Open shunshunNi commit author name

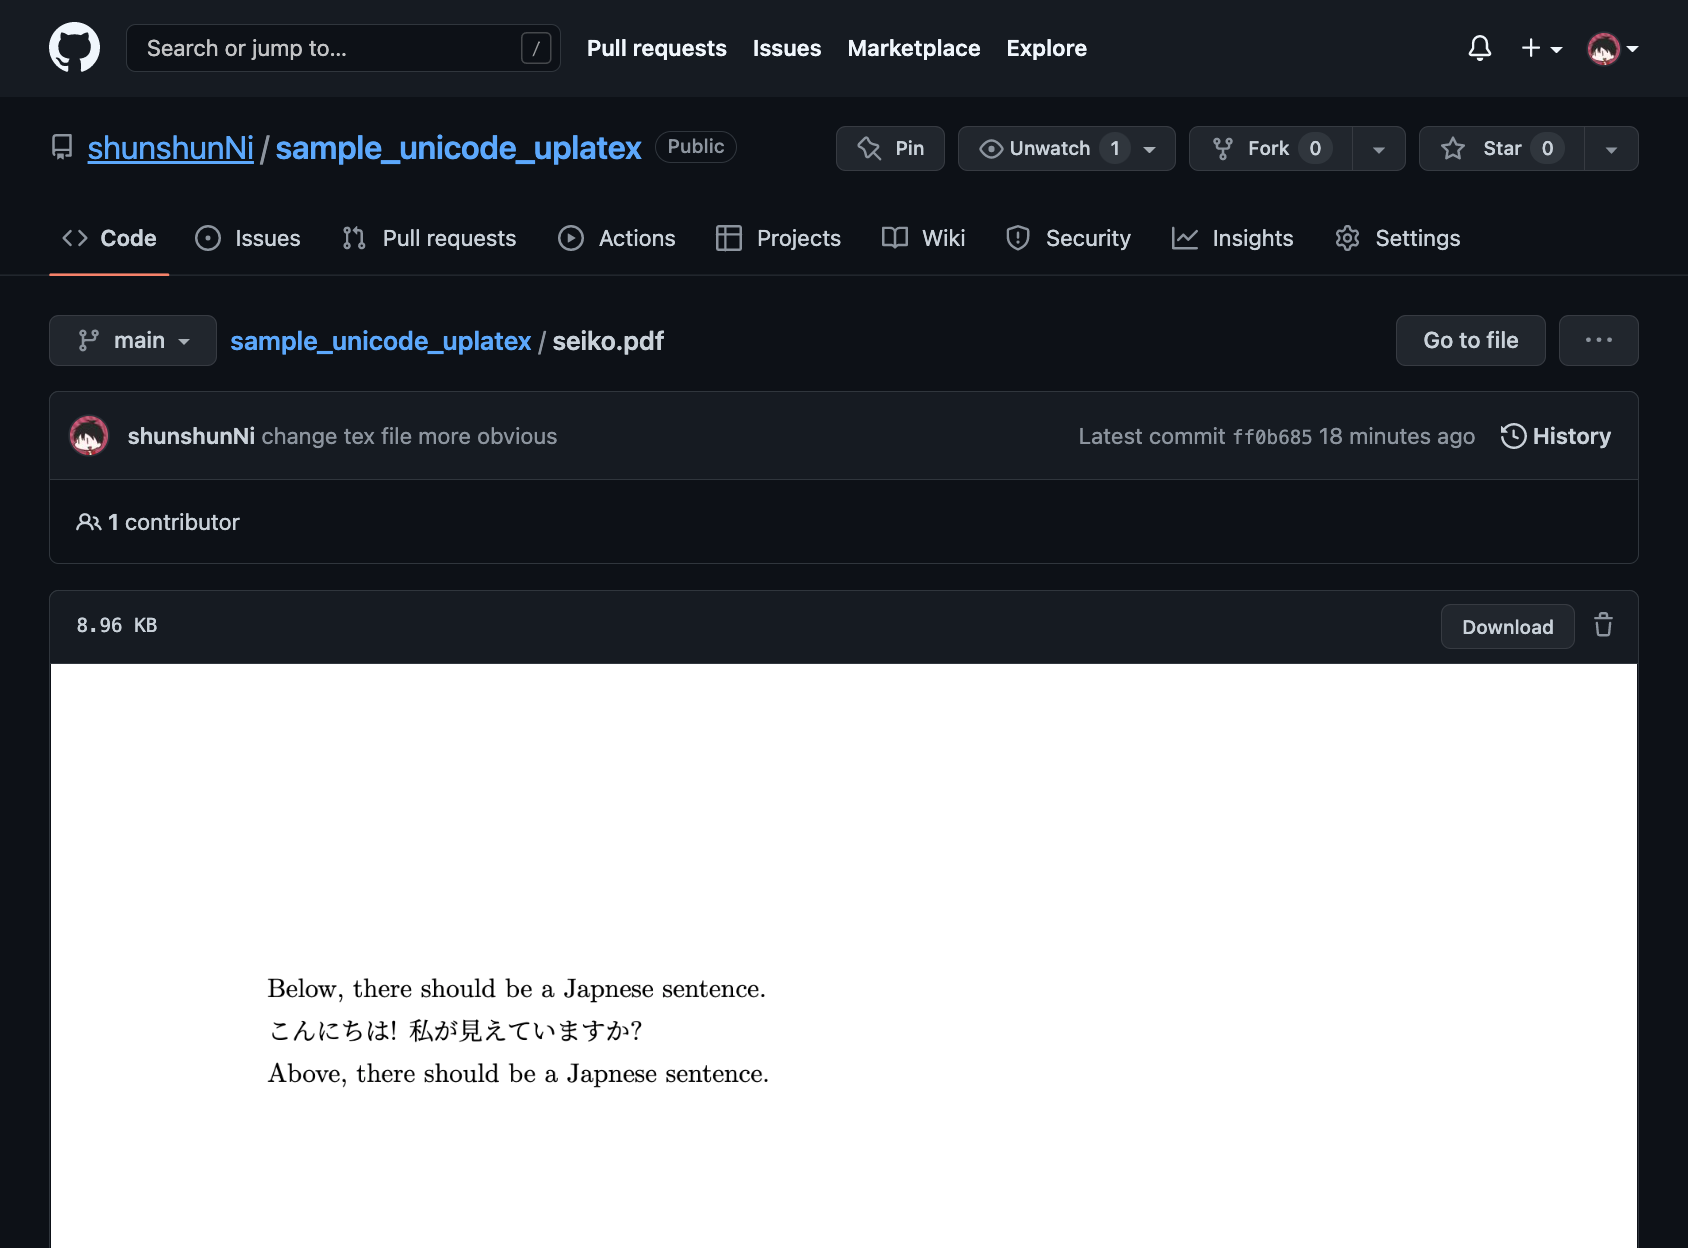[x=191, y=436]
